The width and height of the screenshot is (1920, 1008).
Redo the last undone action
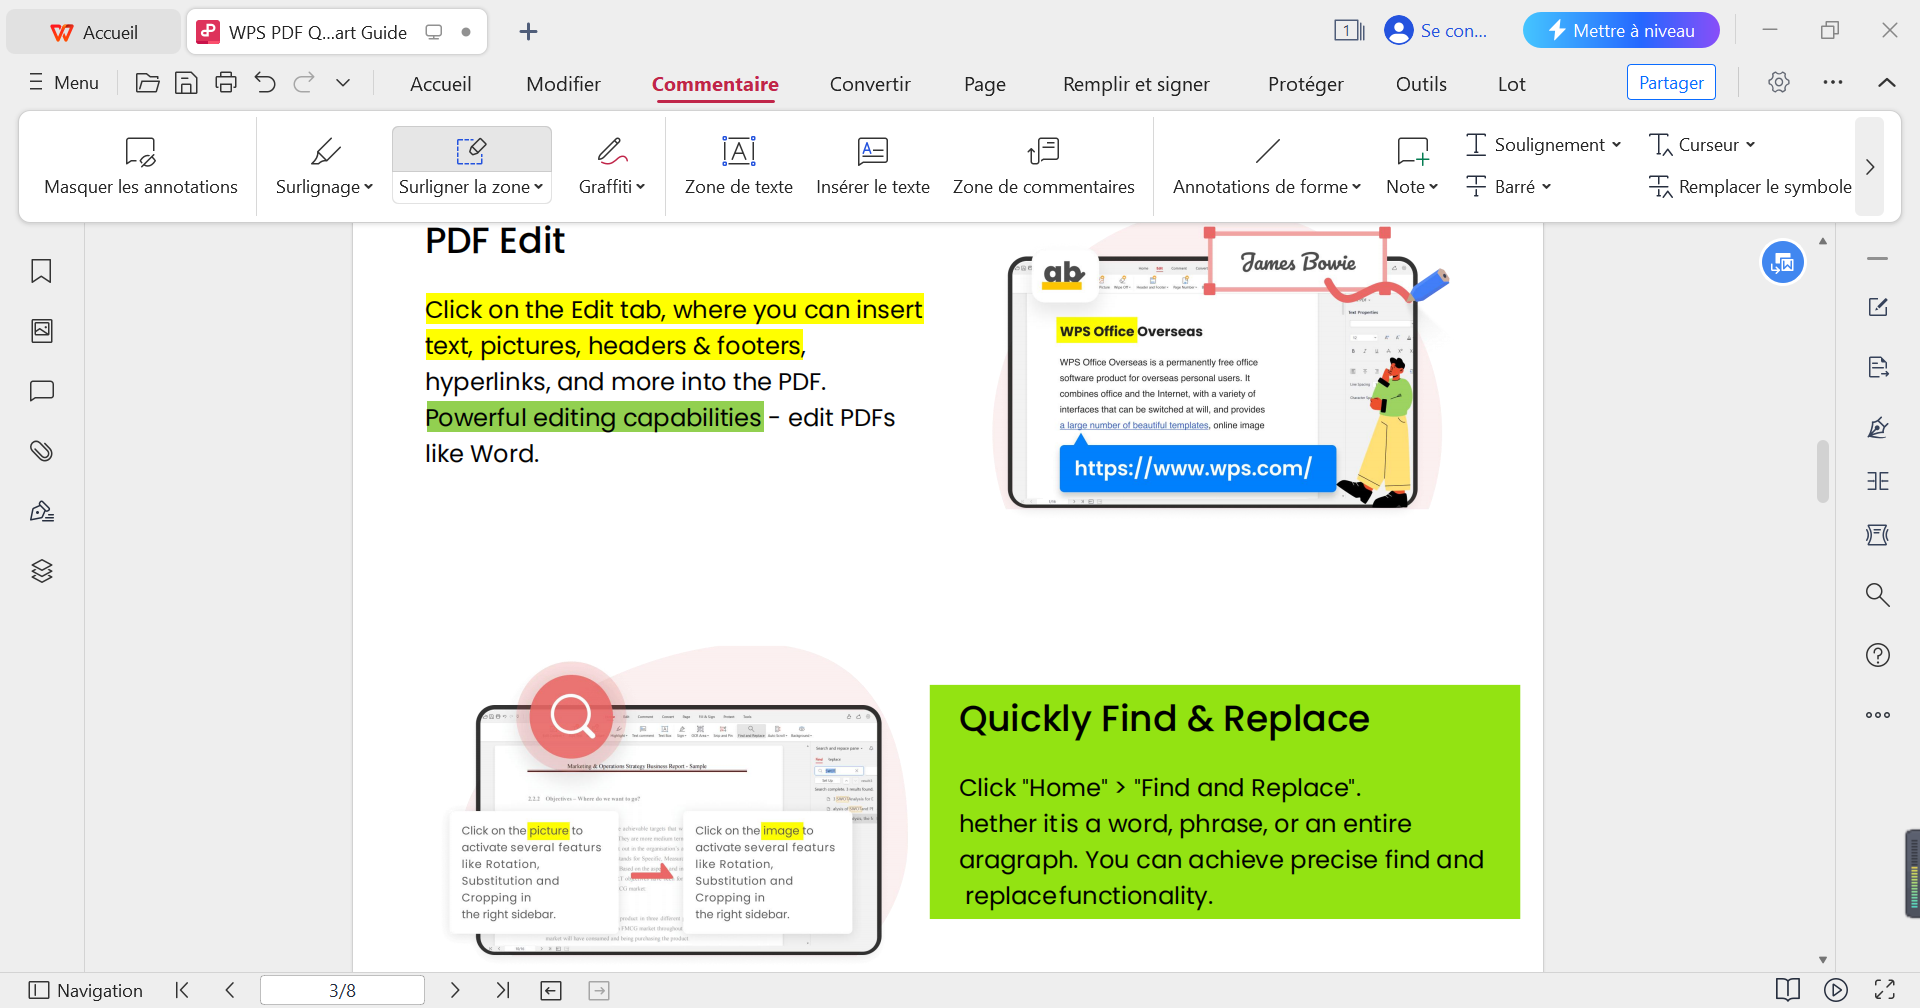coord(304,83)
